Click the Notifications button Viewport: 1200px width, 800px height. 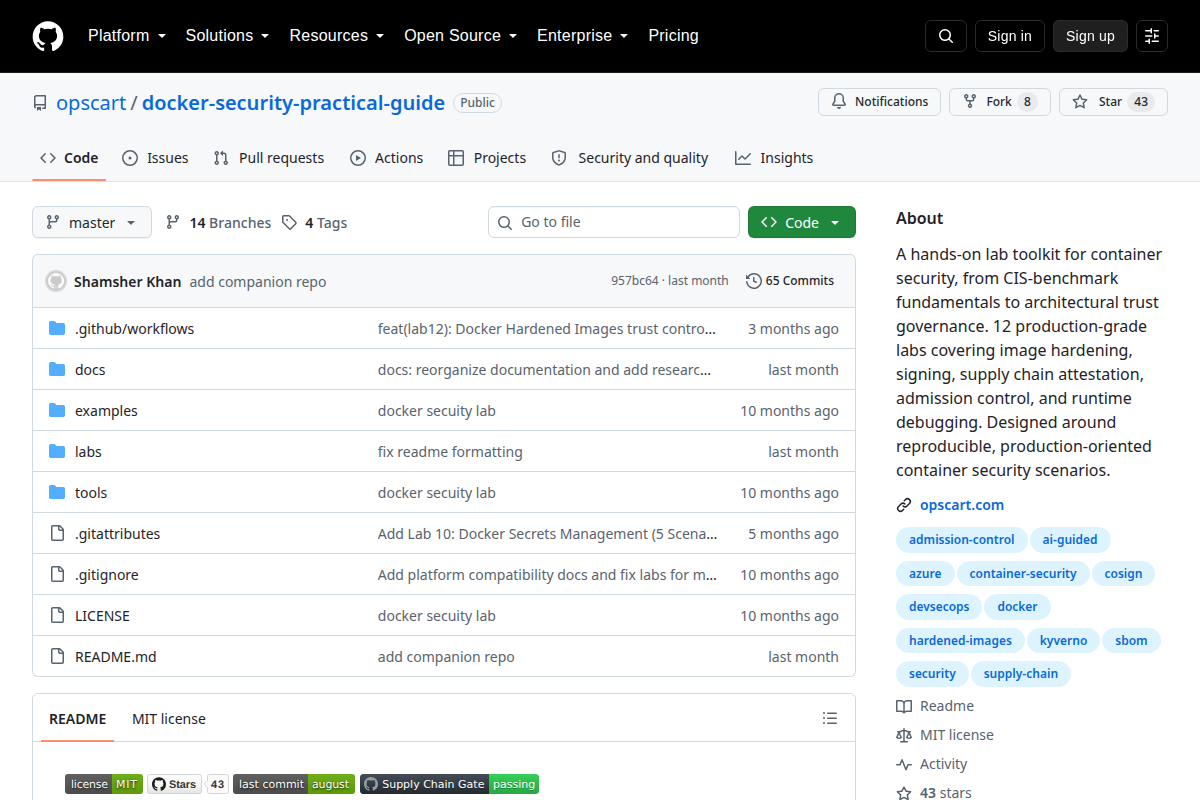tap(879, 102)
